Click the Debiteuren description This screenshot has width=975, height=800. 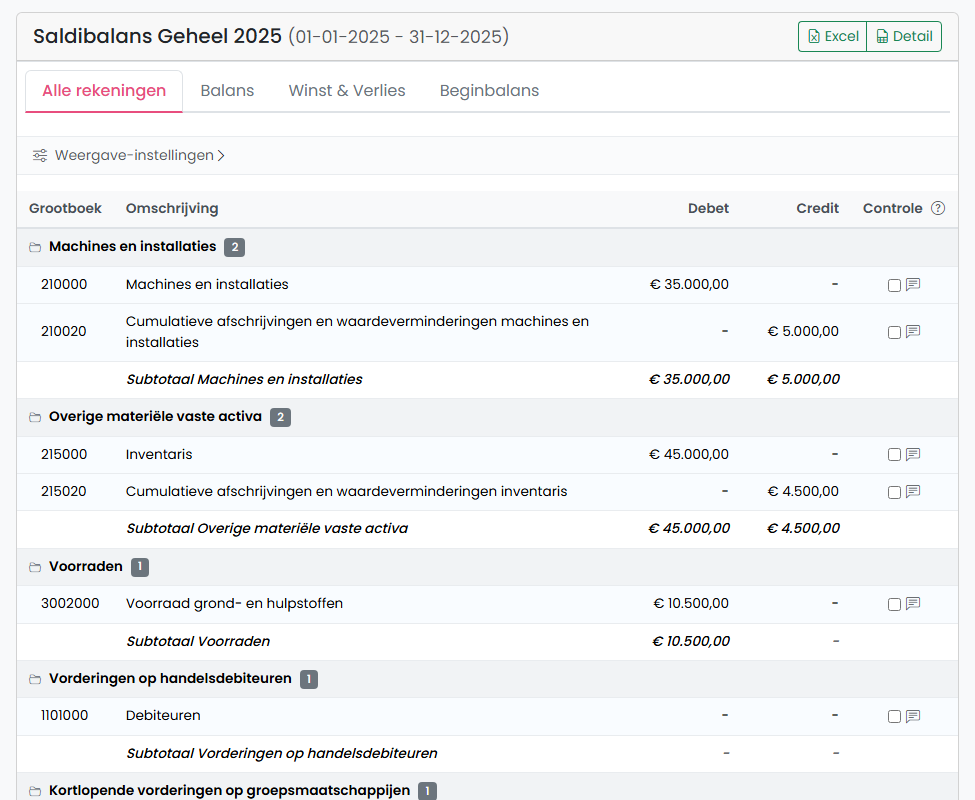163,715
